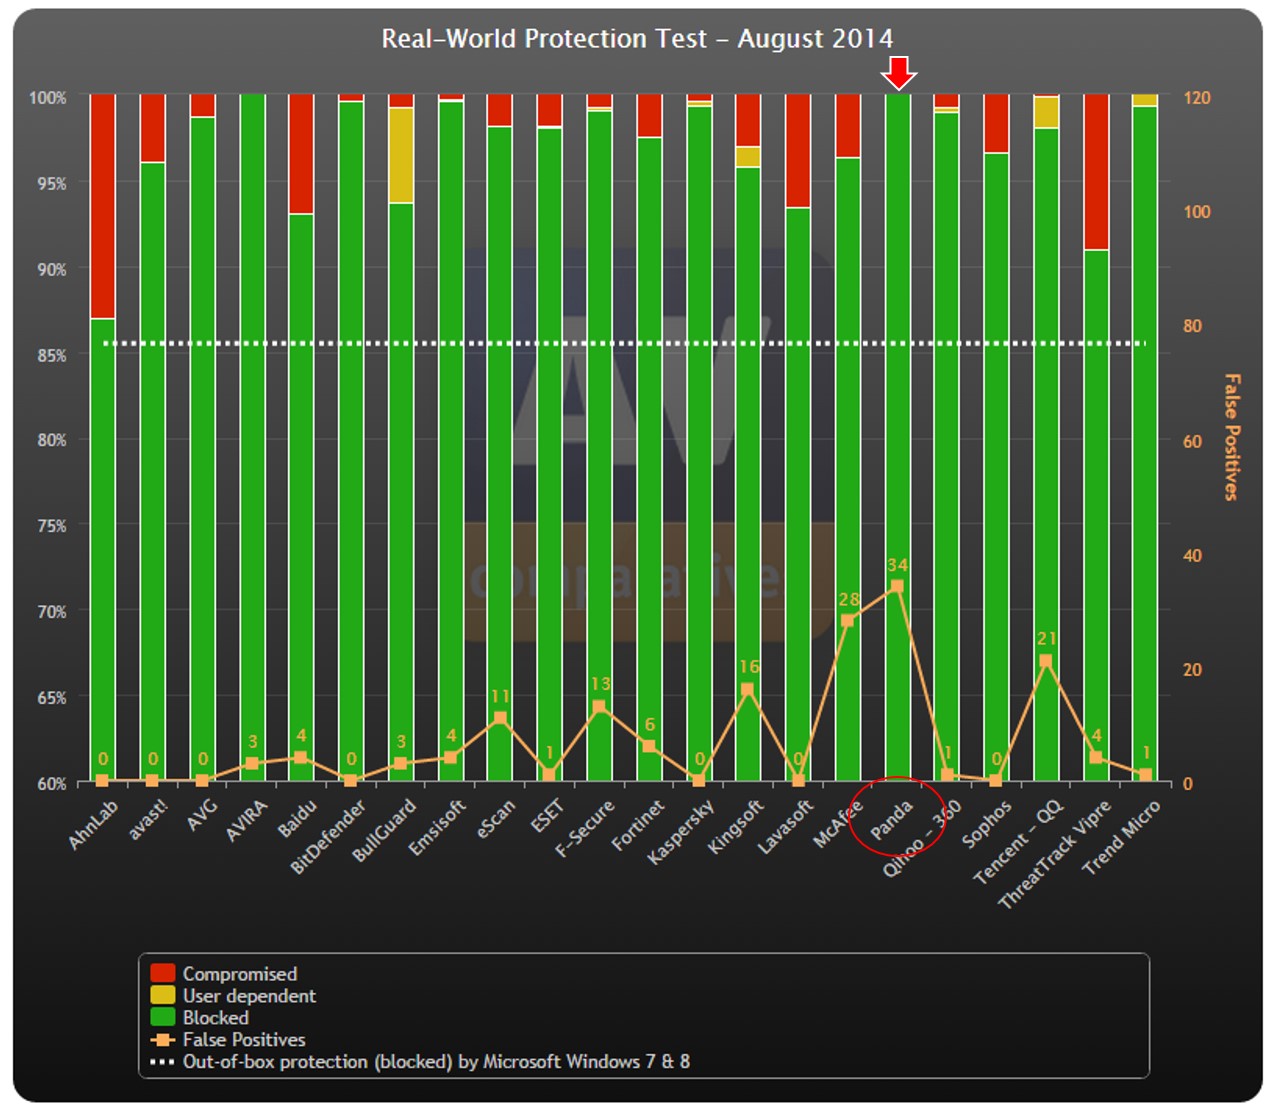Select ThreatTrack Vipre's red bar segment
The height and width of the screenshot is (1116, 1271).
(1096, 170)
